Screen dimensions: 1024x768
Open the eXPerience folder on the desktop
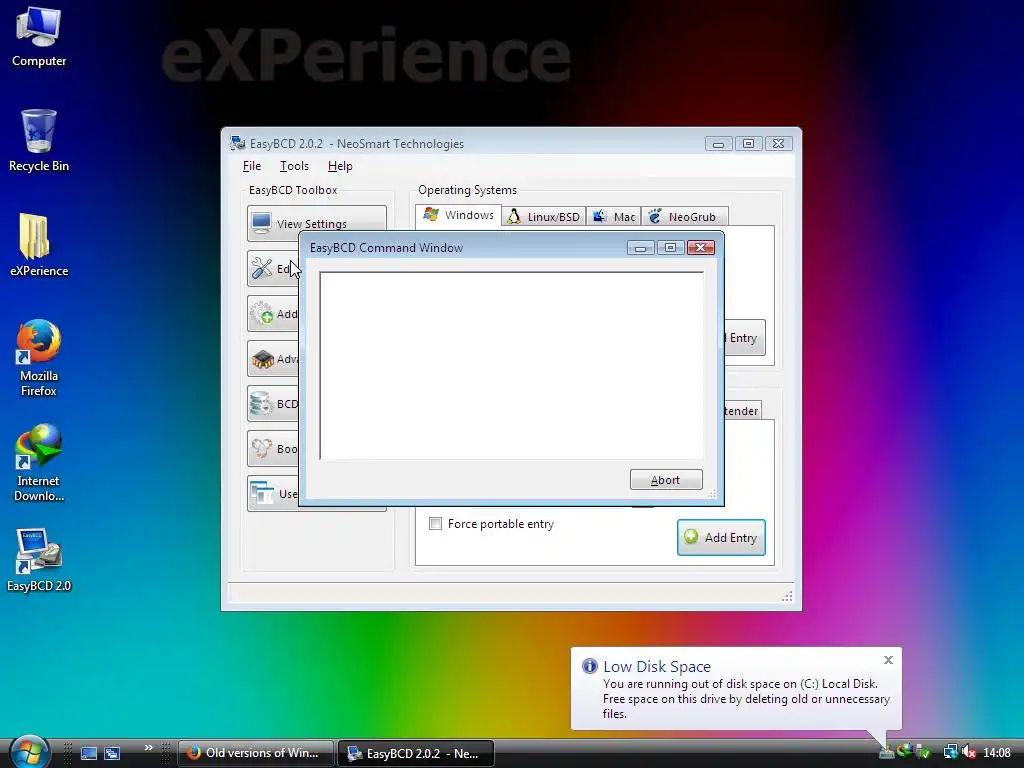click(39, 245)
